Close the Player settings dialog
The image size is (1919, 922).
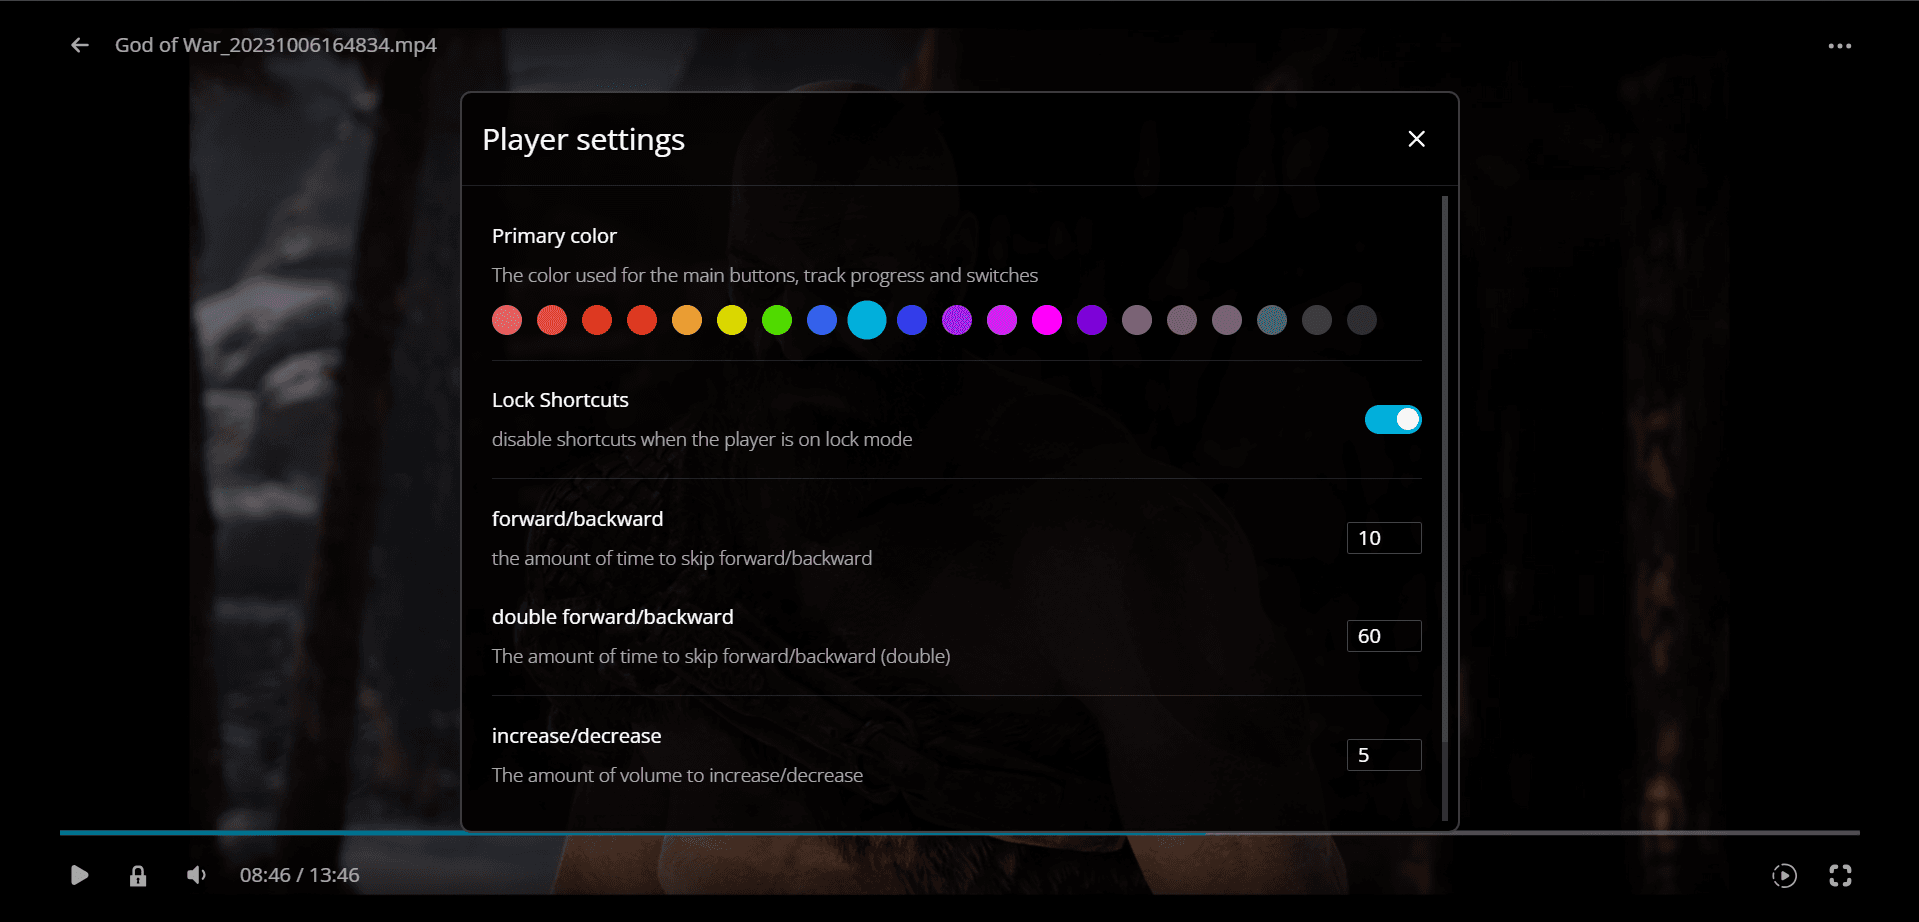[x=1416, y=139]
